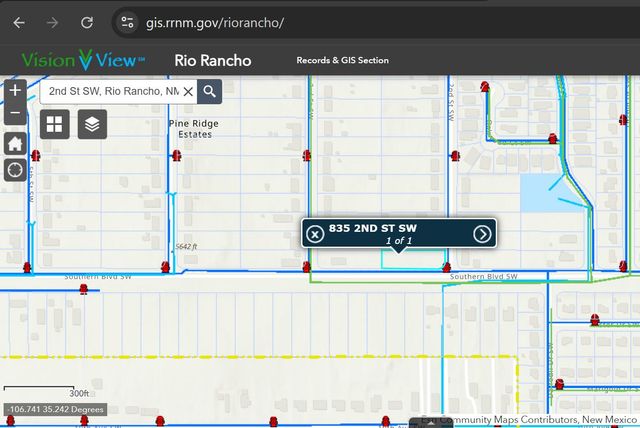Zoom out of the map
The height and width of the screenshot is (428, 640).
pos(15,114)
